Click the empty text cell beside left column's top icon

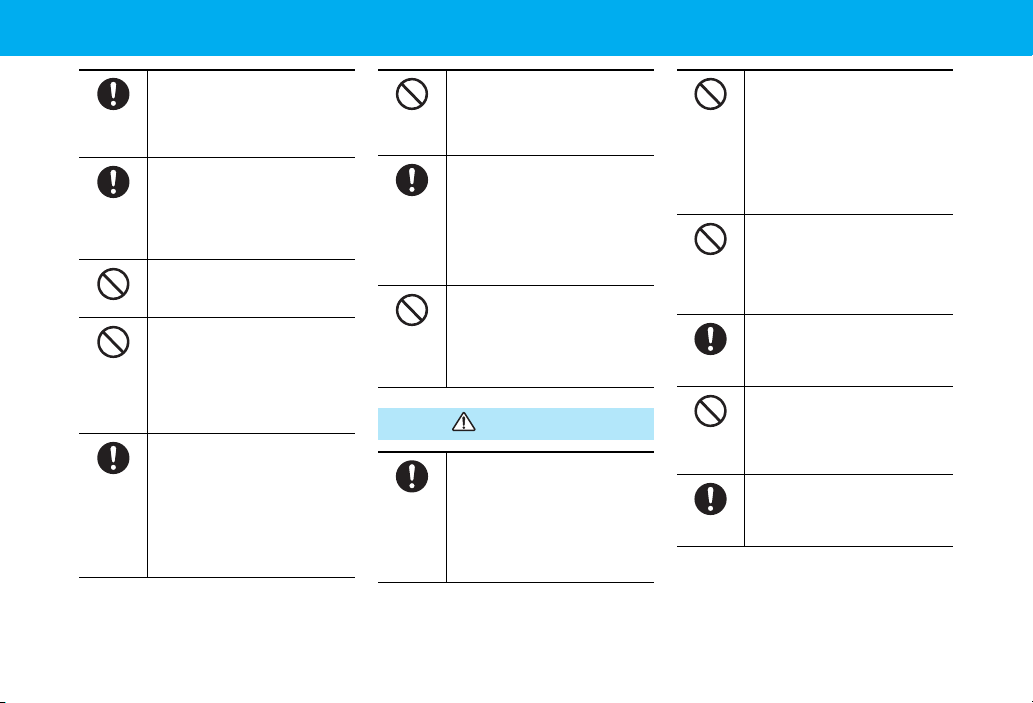pyautogui.click(x=252, y=113)
